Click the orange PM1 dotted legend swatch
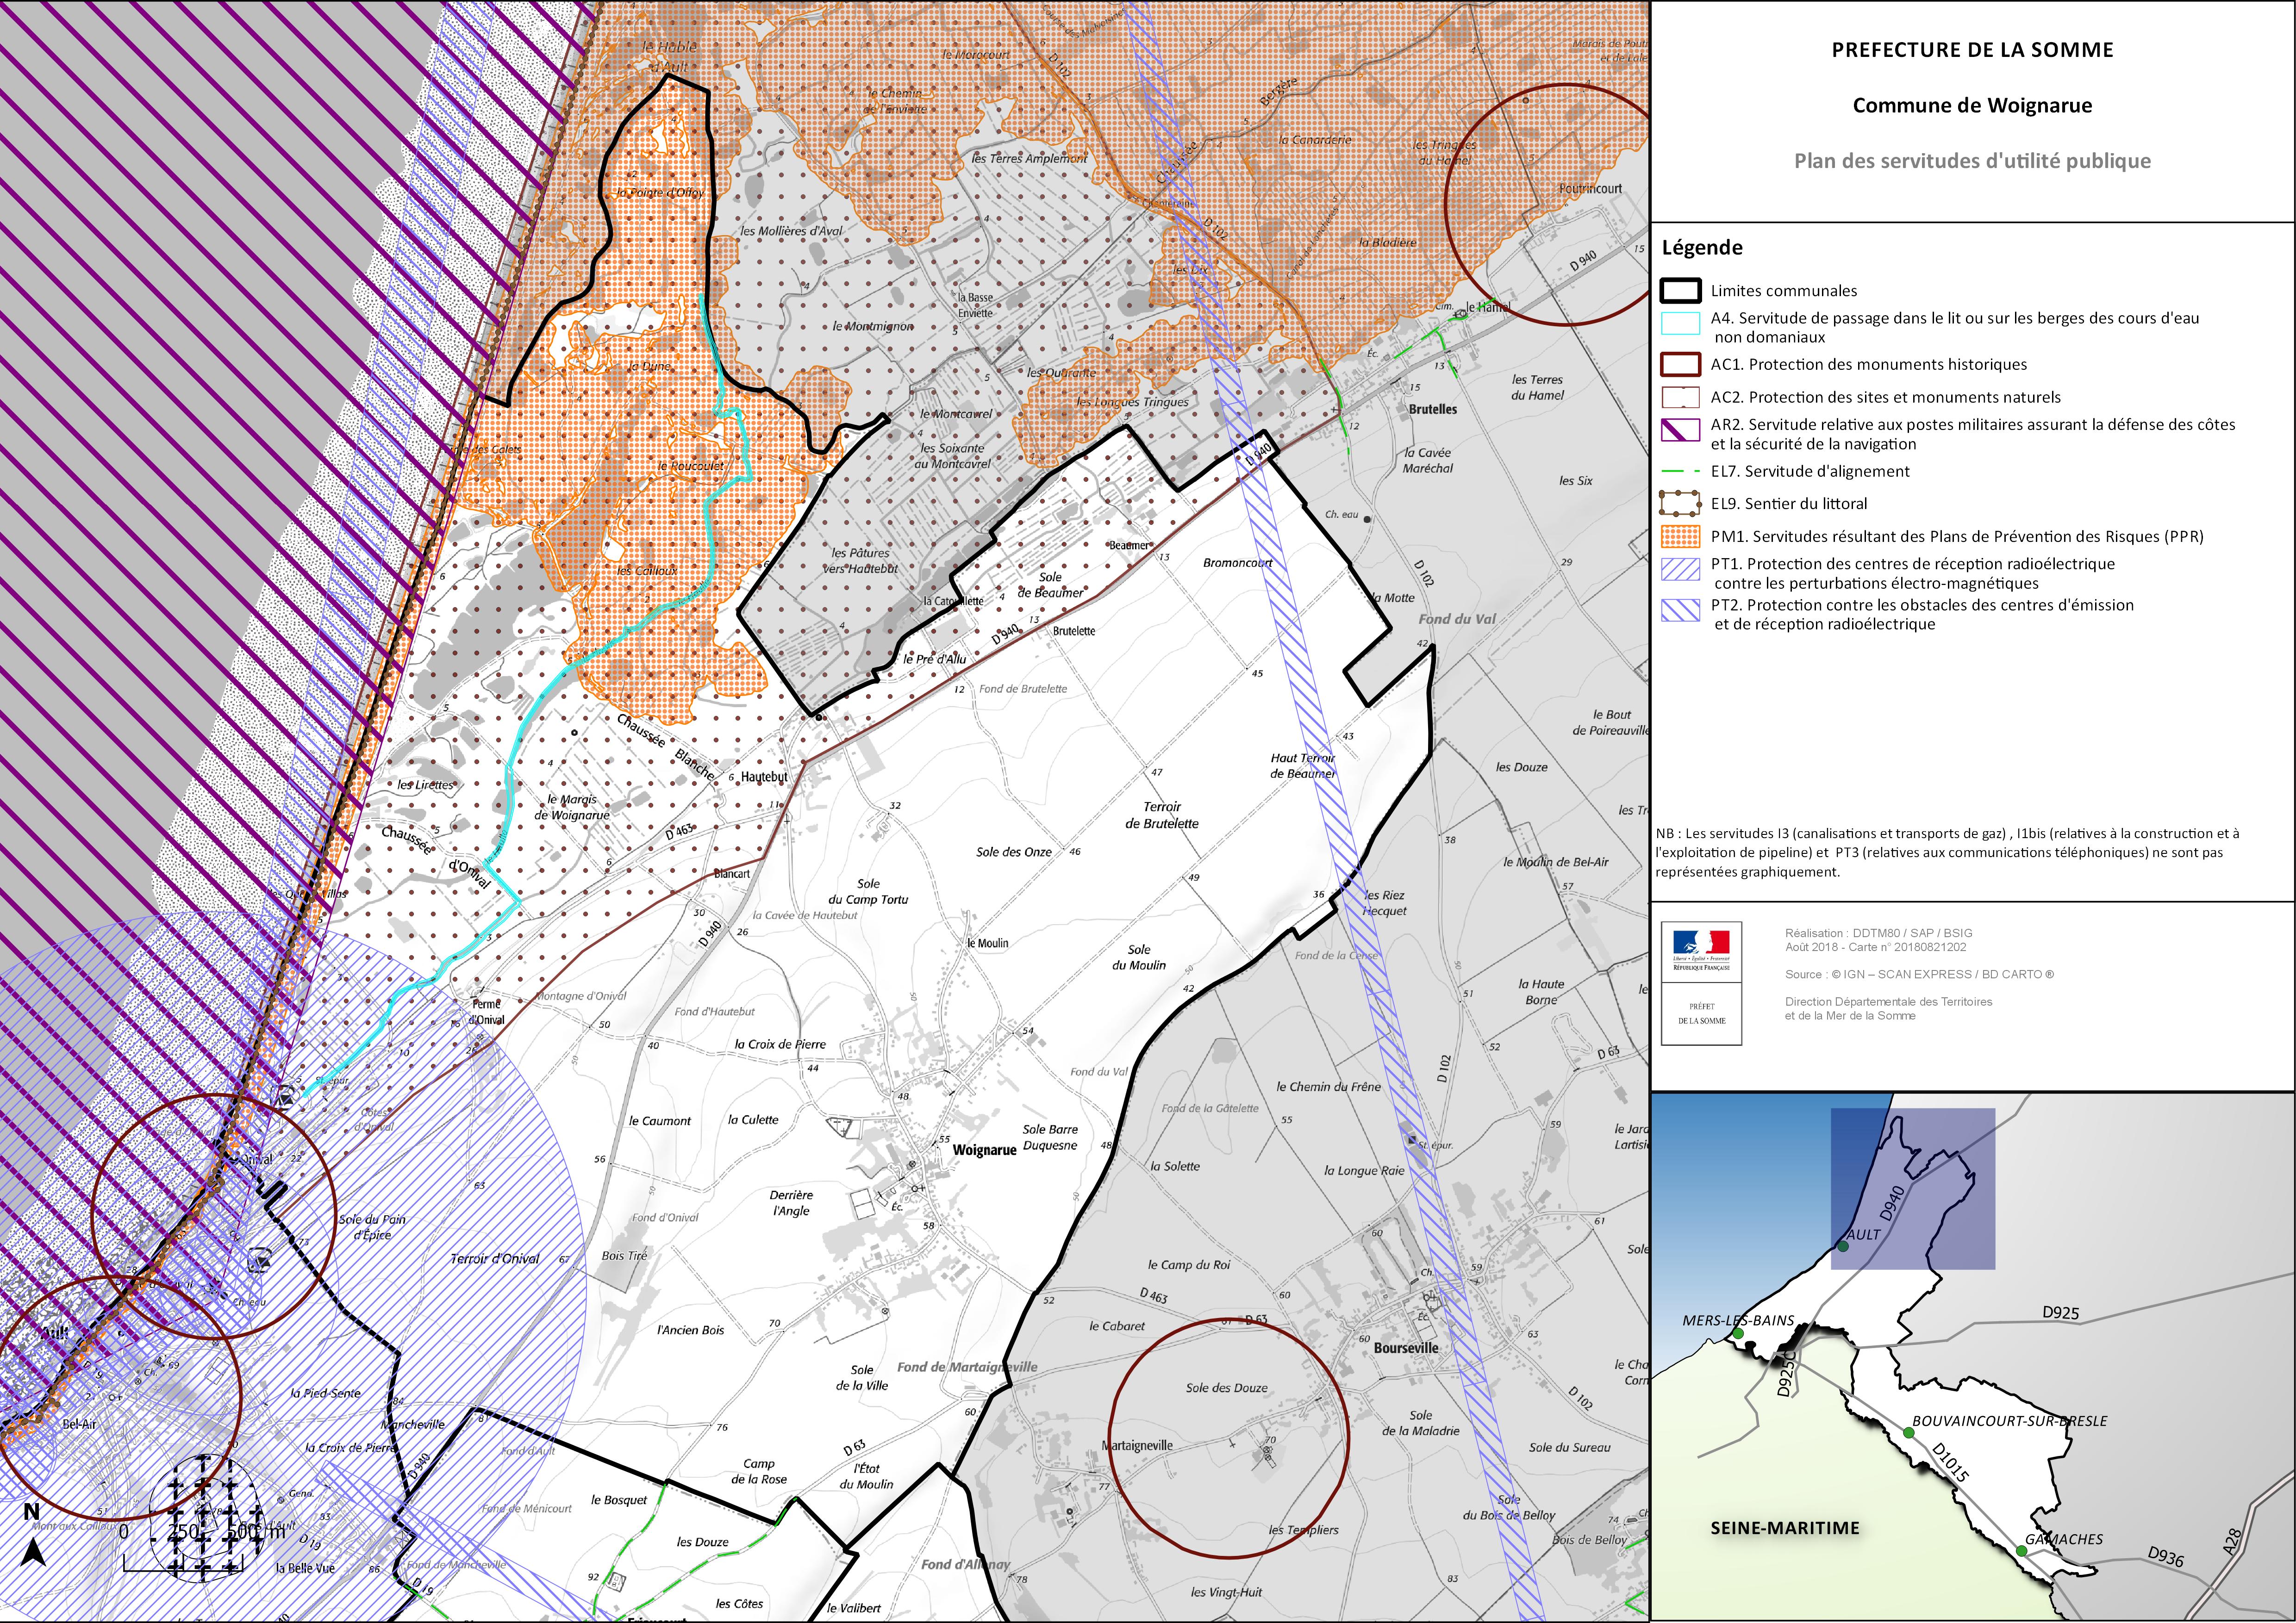The image size is (2296, 1623). pyautogui.click(x=1680, y=536)
